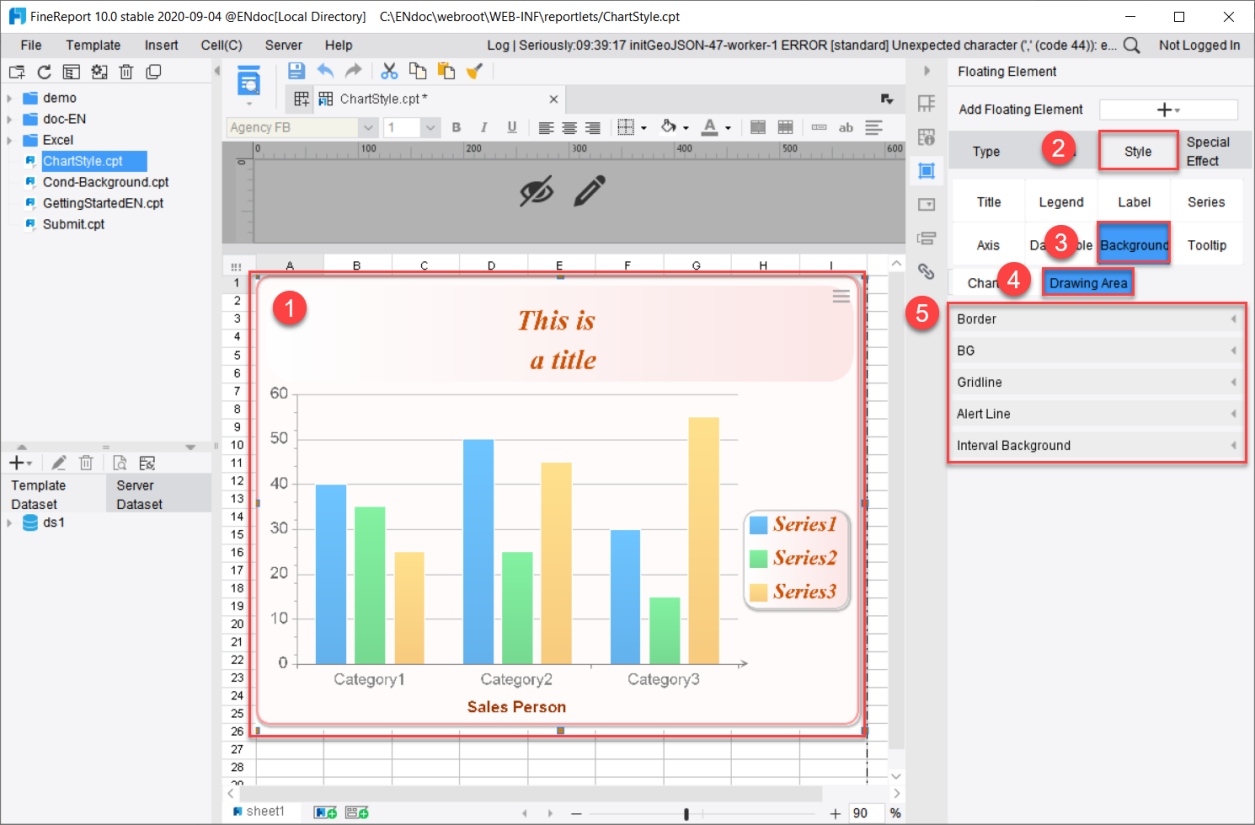
Task: Switch to the Special Effect tab
Action: (x=1208, y=152)
